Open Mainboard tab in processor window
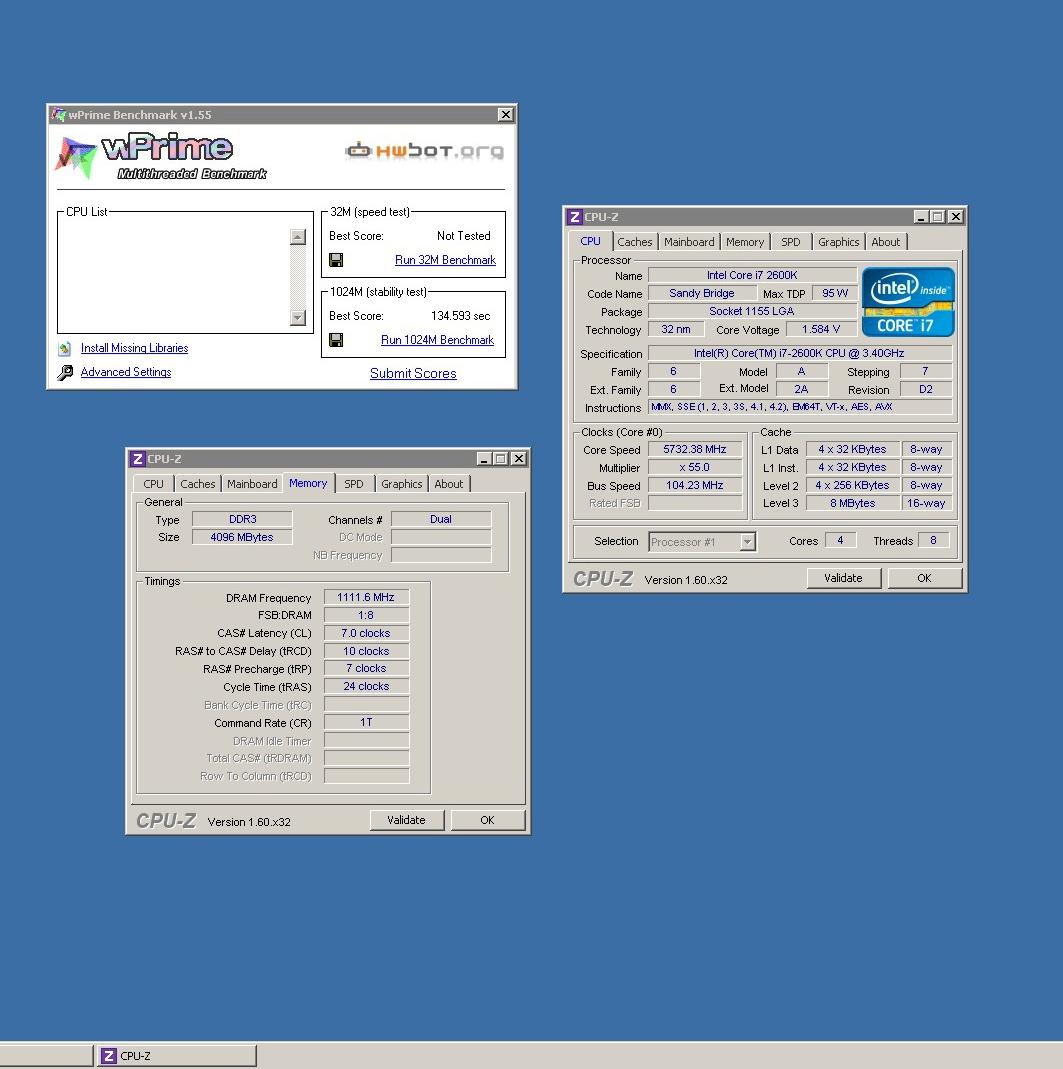Screen dimensions: 1063x1069 click(689, 242)
